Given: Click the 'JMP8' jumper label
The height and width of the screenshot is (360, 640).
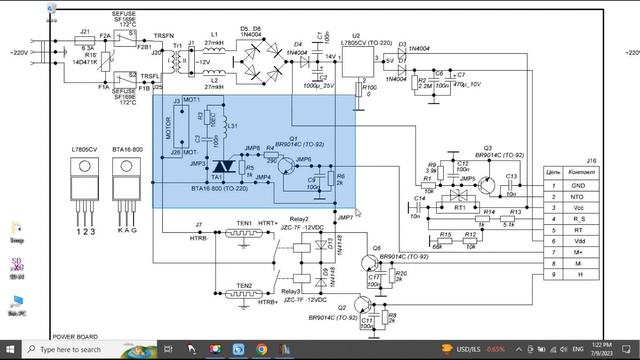Looking at the screenshot, I should pyautogui.click(x=252, y=148).
